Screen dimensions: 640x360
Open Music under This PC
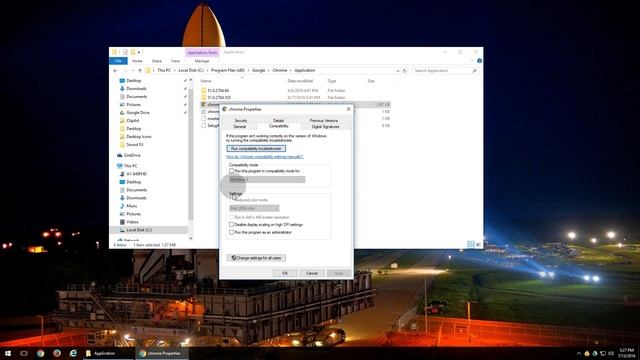pos(132,206)
